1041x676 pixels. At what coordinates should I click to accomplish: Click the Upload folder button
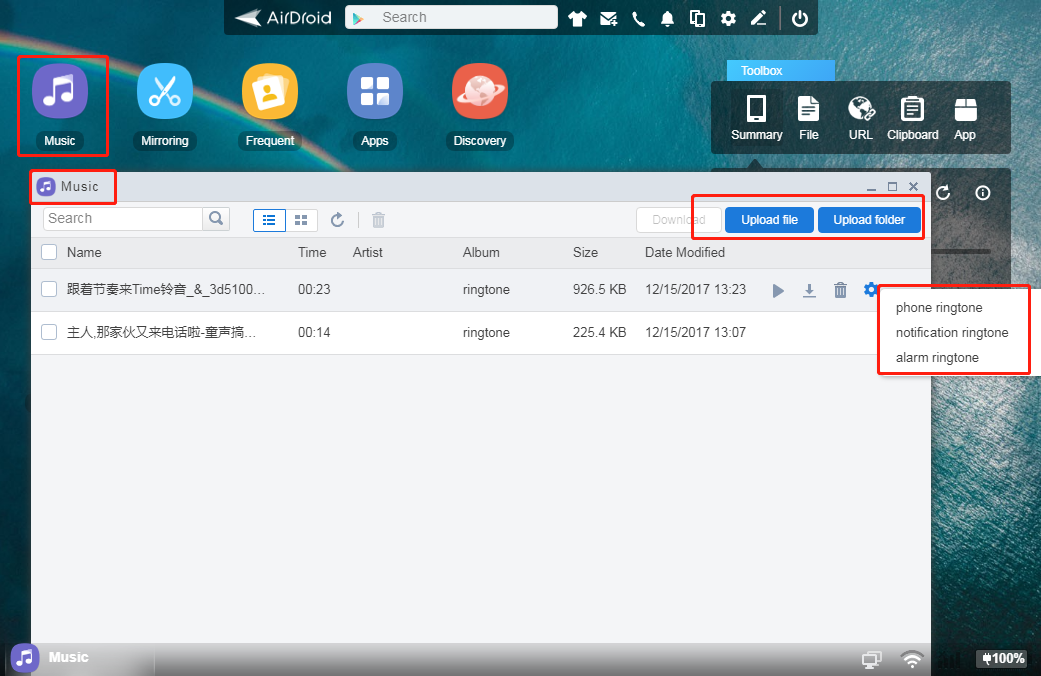pos(869,220)
